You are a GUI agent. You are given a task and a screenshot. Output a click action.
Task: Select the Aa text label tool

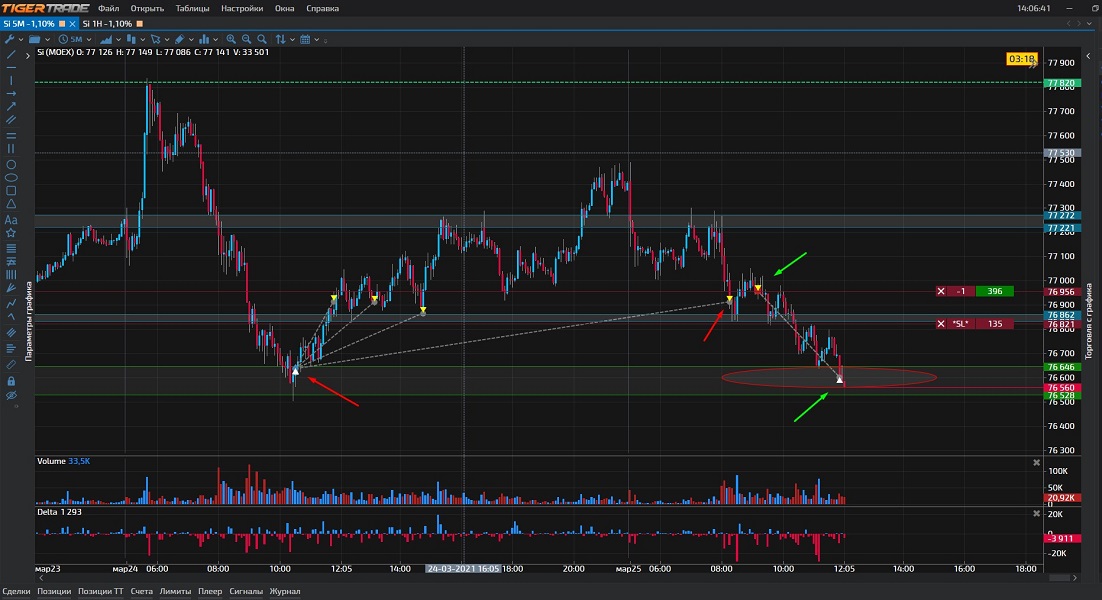point(11,221)
